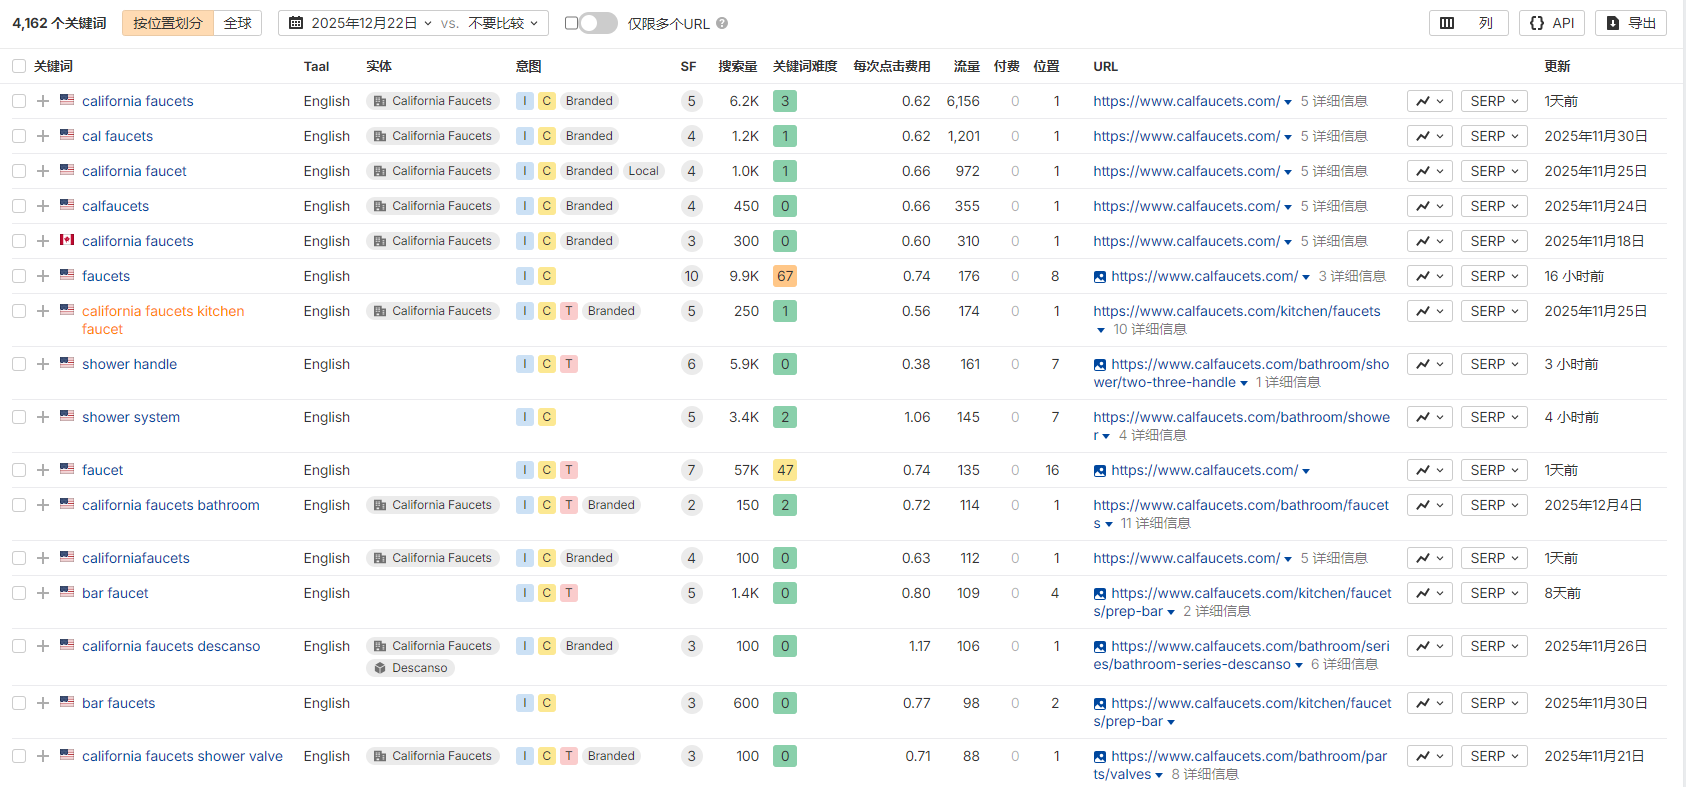Open SERP dropdown for 'shower handle'
The height and width of the screenshot is (787, 1686).
point(1494,364)
